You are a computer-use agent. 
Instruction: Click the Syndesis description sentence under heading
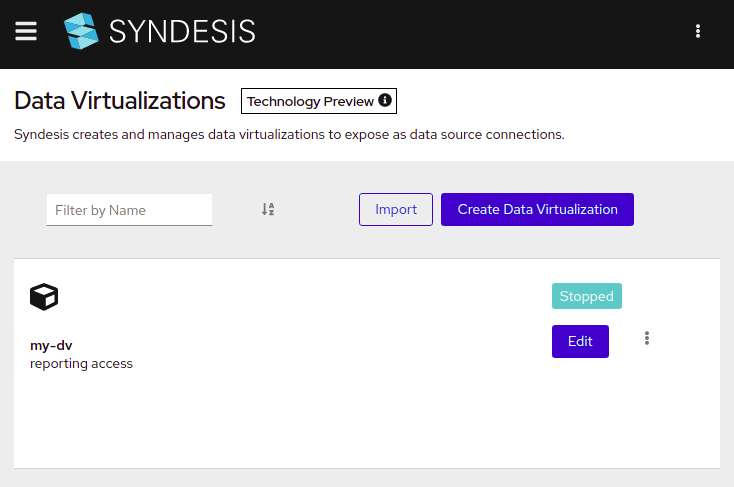(289, 134)
